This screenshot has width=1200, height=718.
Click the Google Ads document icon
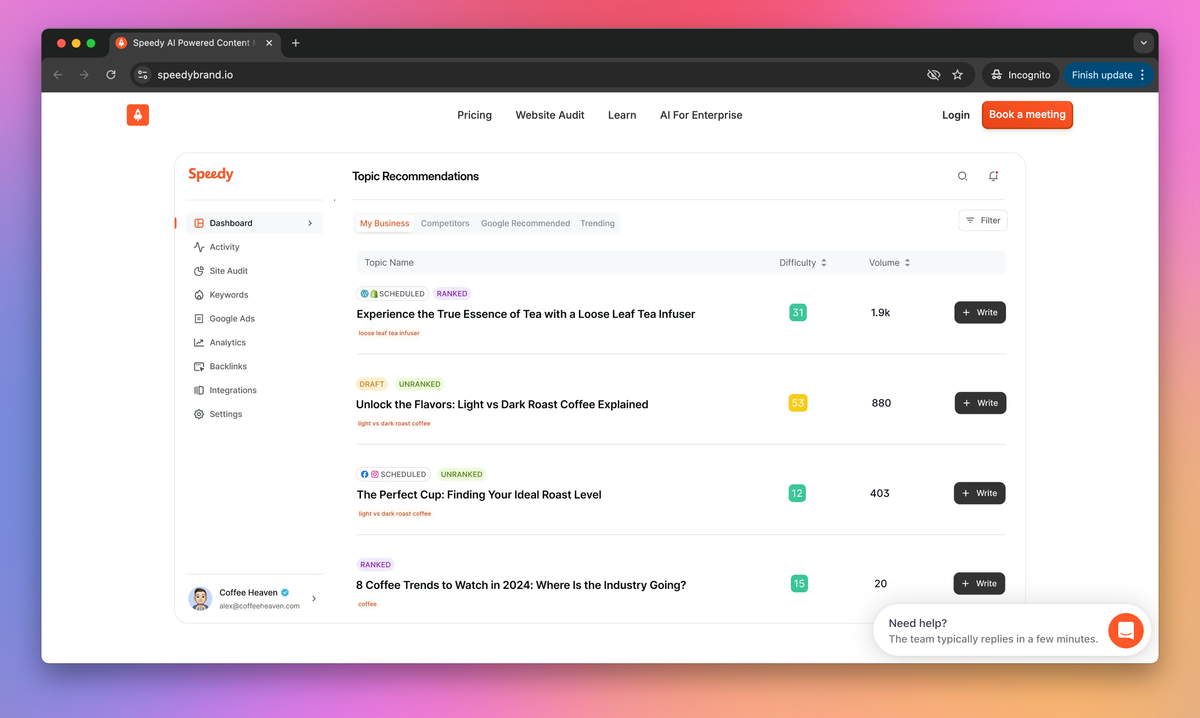pyautogui.click(x=199, y=319)
